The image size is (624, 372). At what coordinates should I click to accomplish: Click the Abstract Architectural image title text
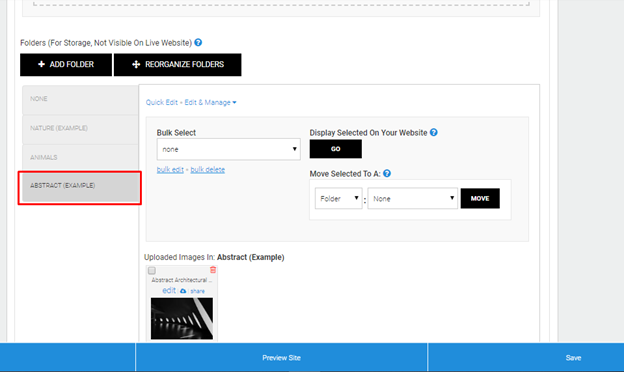[x=182, y=280]
